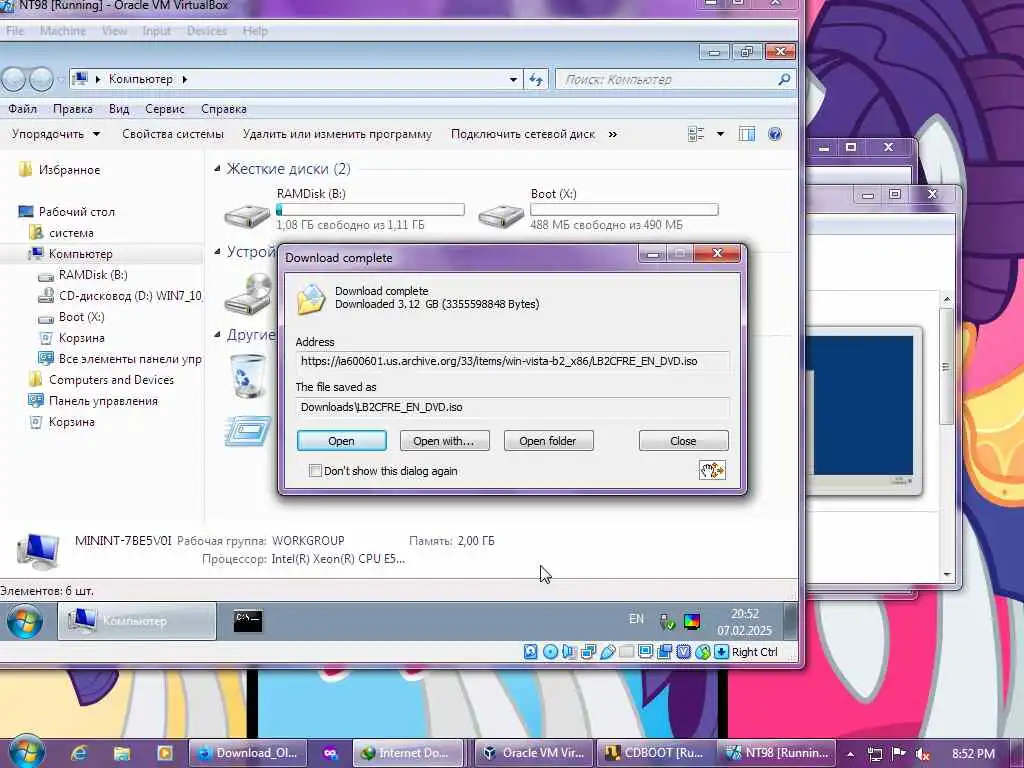Click the colorful monitor tray icon in guest

[x=692, y=621]
